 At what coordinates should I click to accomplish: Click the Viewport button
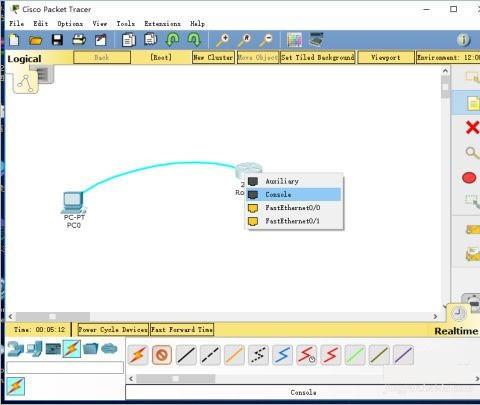click(386, 57)
